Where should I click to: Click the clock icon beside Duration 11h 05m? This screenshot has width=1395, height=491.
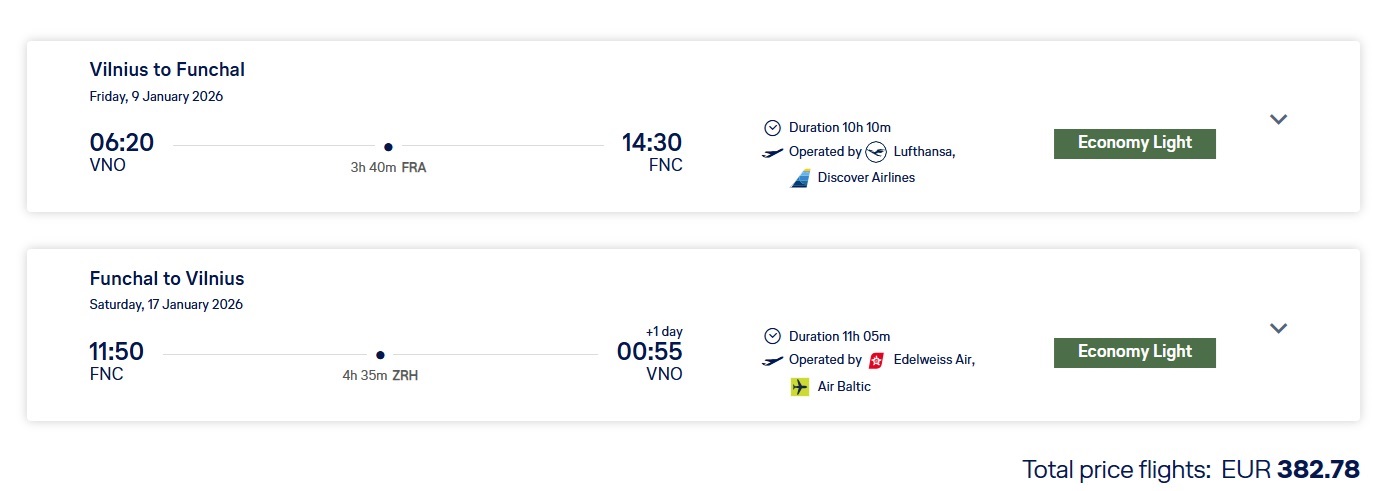[772, 336]
